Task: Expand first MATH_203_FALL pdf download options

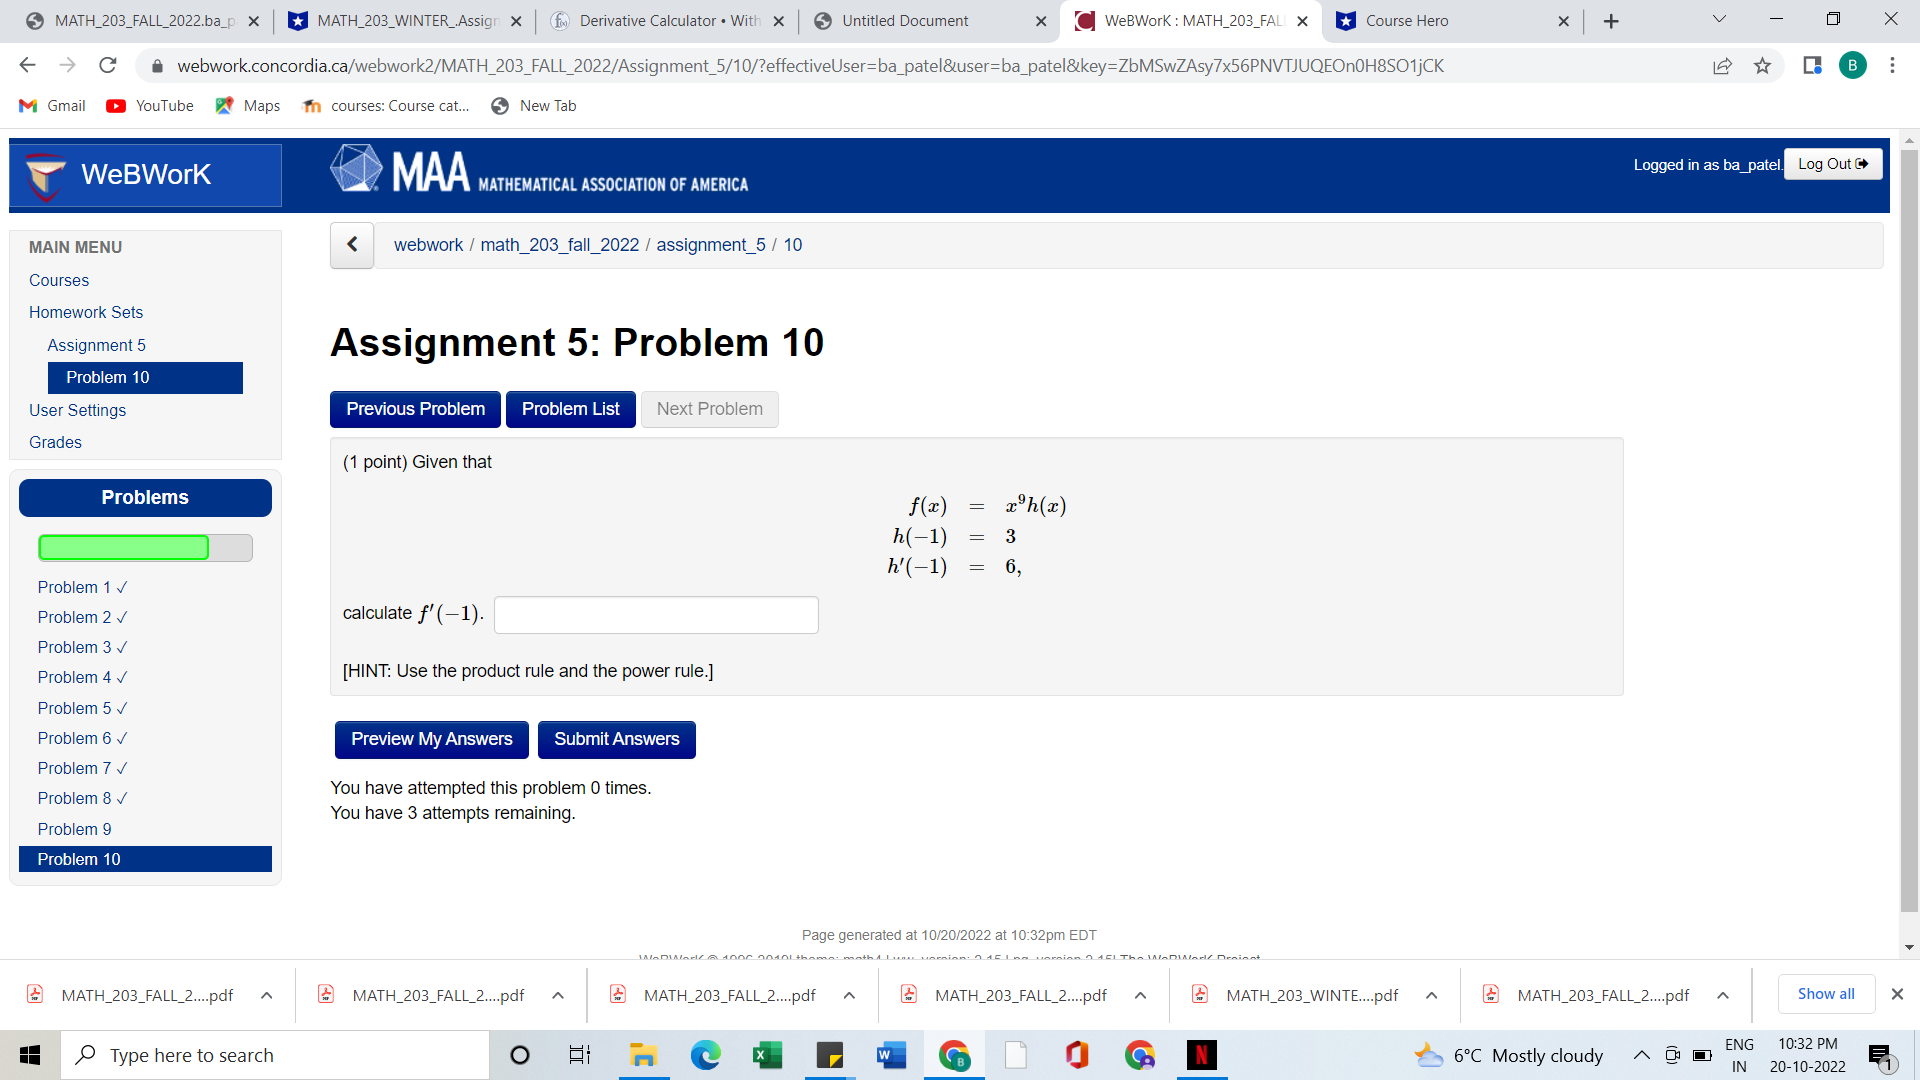Action: click(267, 995)
